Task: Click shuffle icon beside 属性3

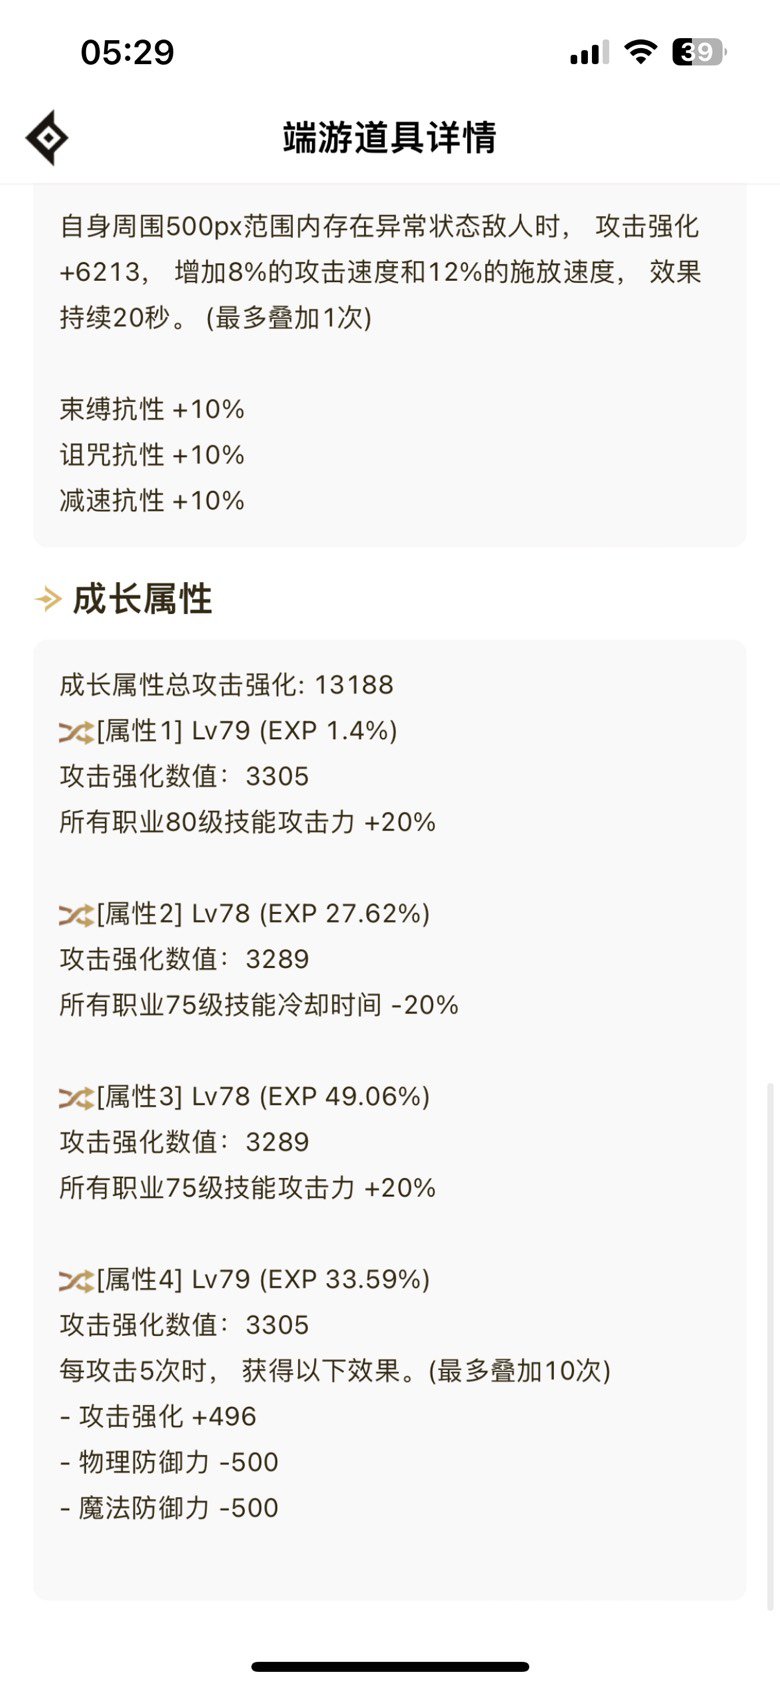Action: coord(76,1098)
